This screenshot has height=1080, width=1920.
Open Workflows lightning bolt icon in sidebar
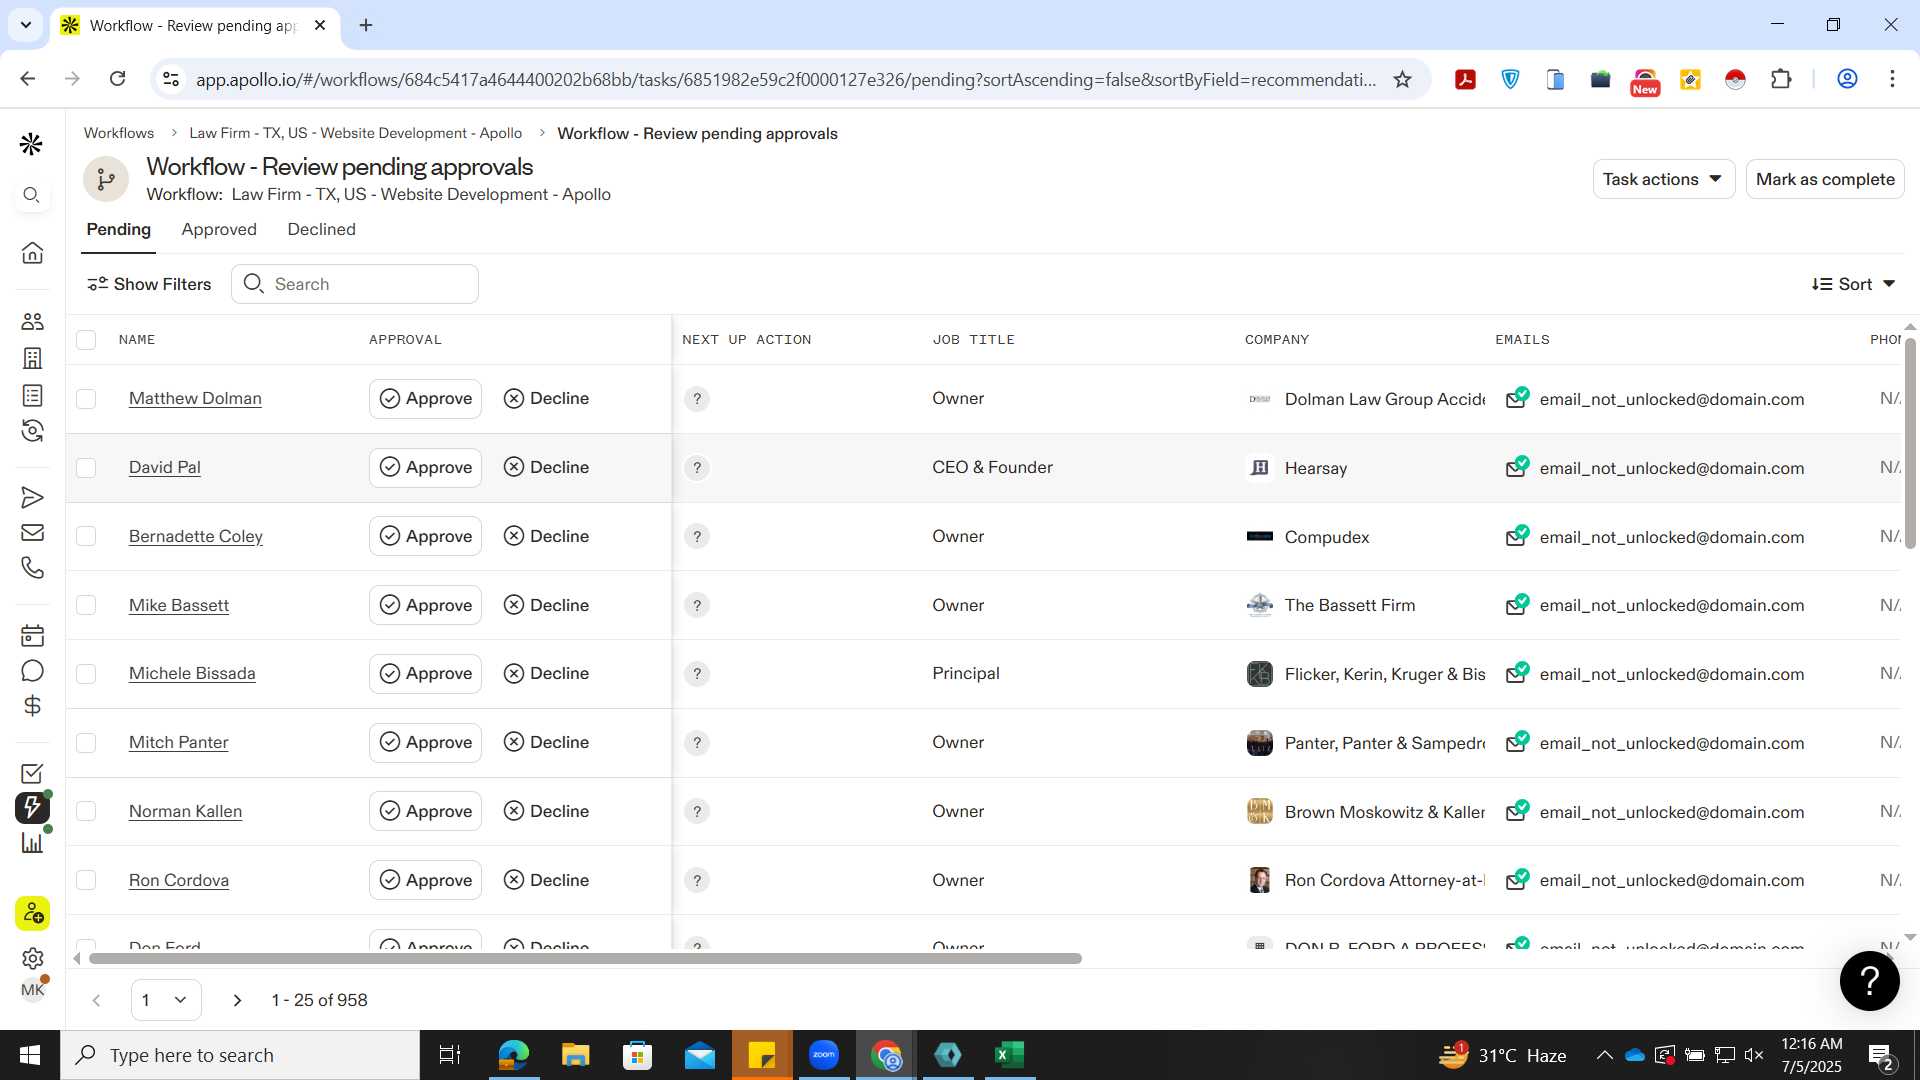pos(32,808)
